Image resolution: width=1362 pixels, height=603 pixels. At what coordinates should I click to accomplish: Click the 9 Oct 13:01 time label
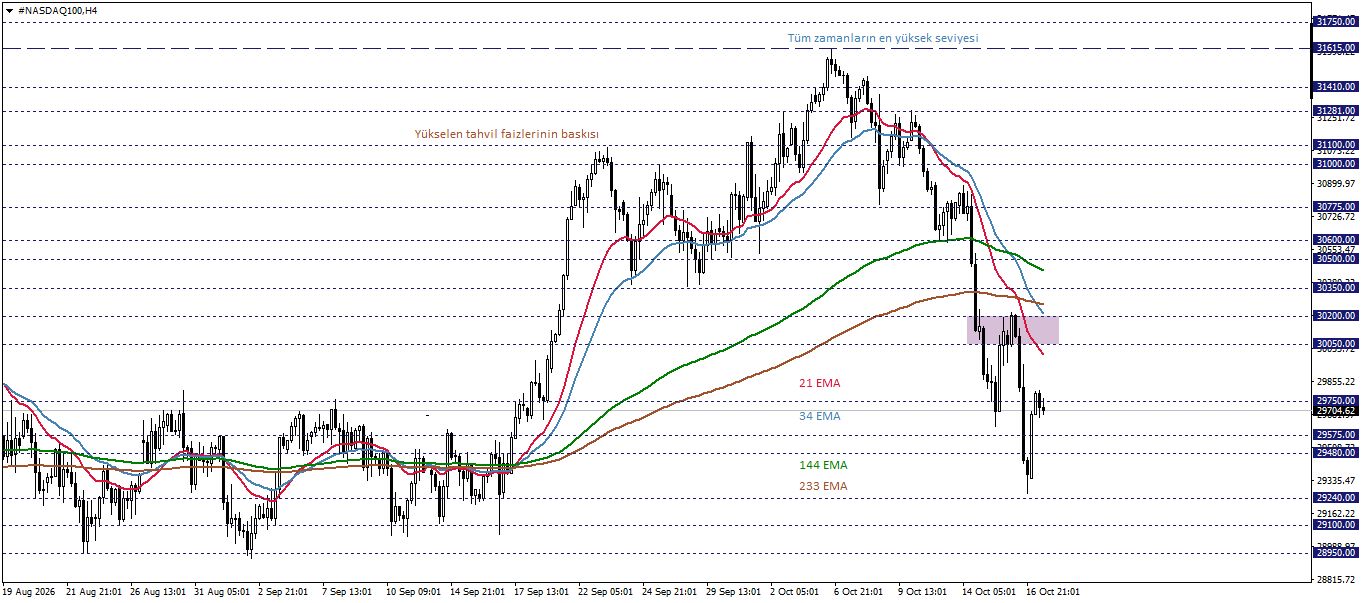pyautogui.click(x=923, y=592)
